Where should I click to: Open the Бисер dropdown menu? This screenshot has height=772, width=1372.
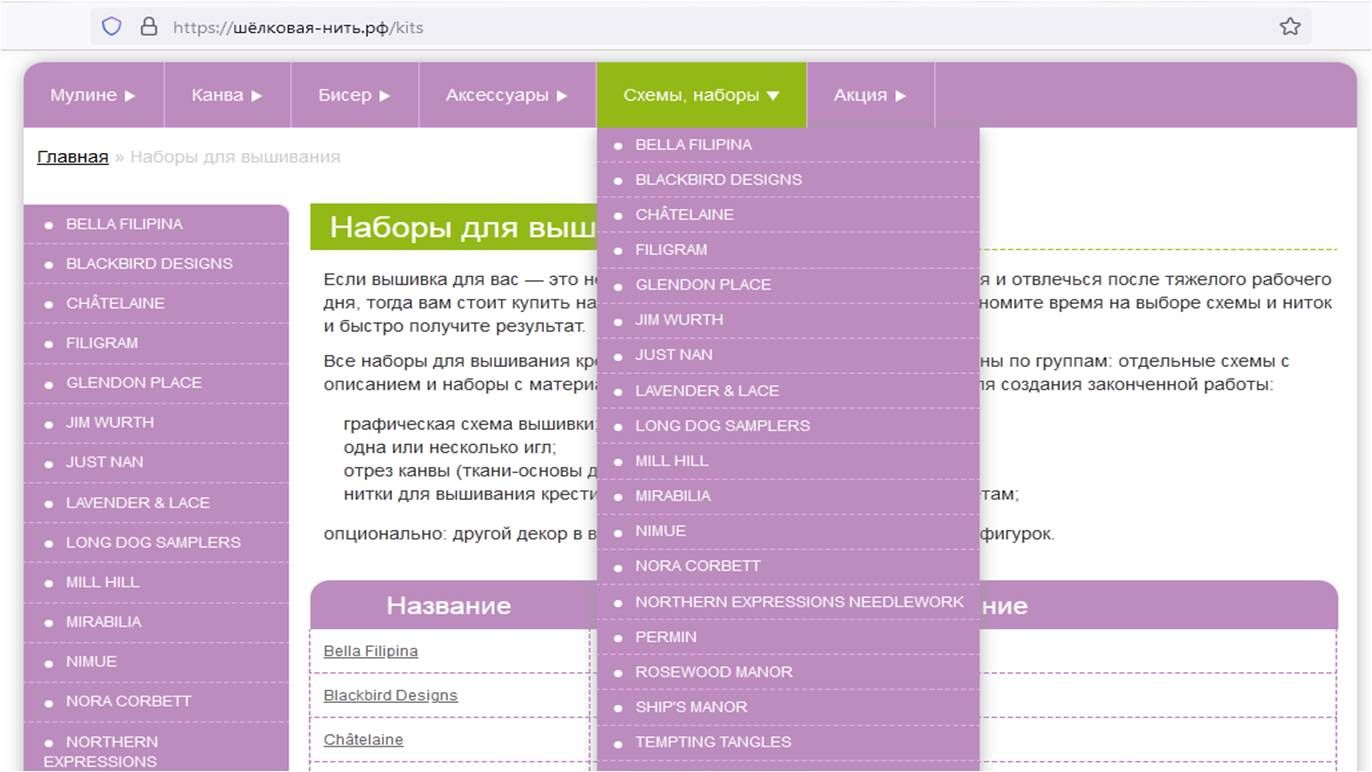coord(354,96)
